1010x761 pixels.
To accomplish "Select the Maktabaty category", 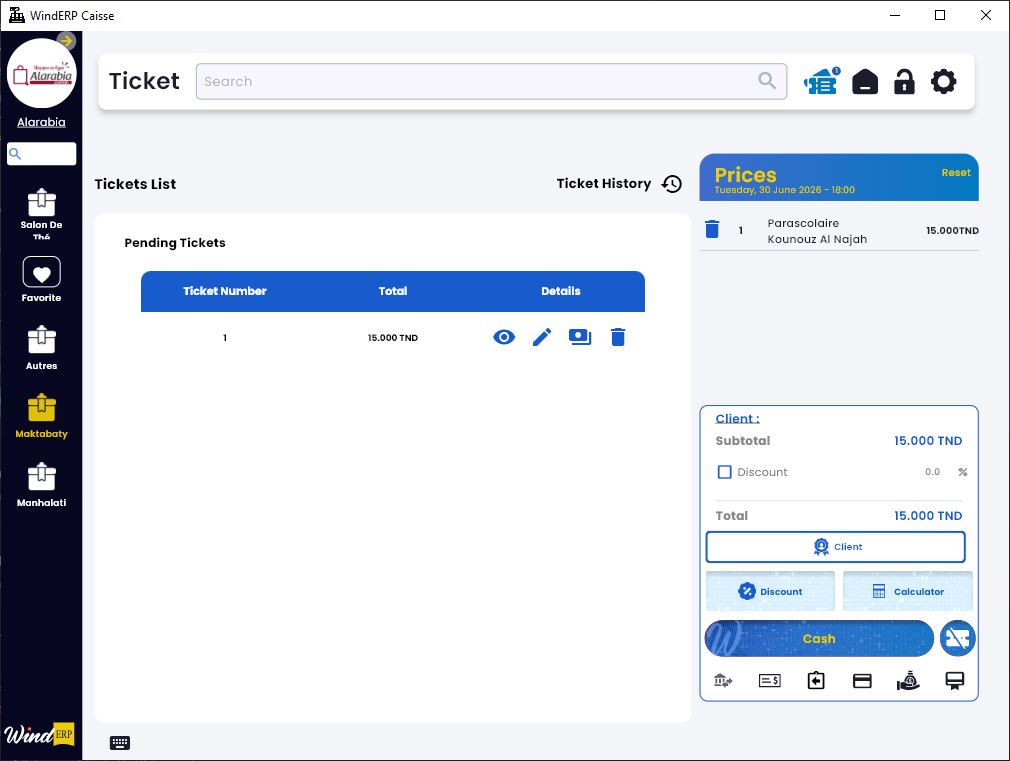I will pyautogui.click(x=41, y=416).
